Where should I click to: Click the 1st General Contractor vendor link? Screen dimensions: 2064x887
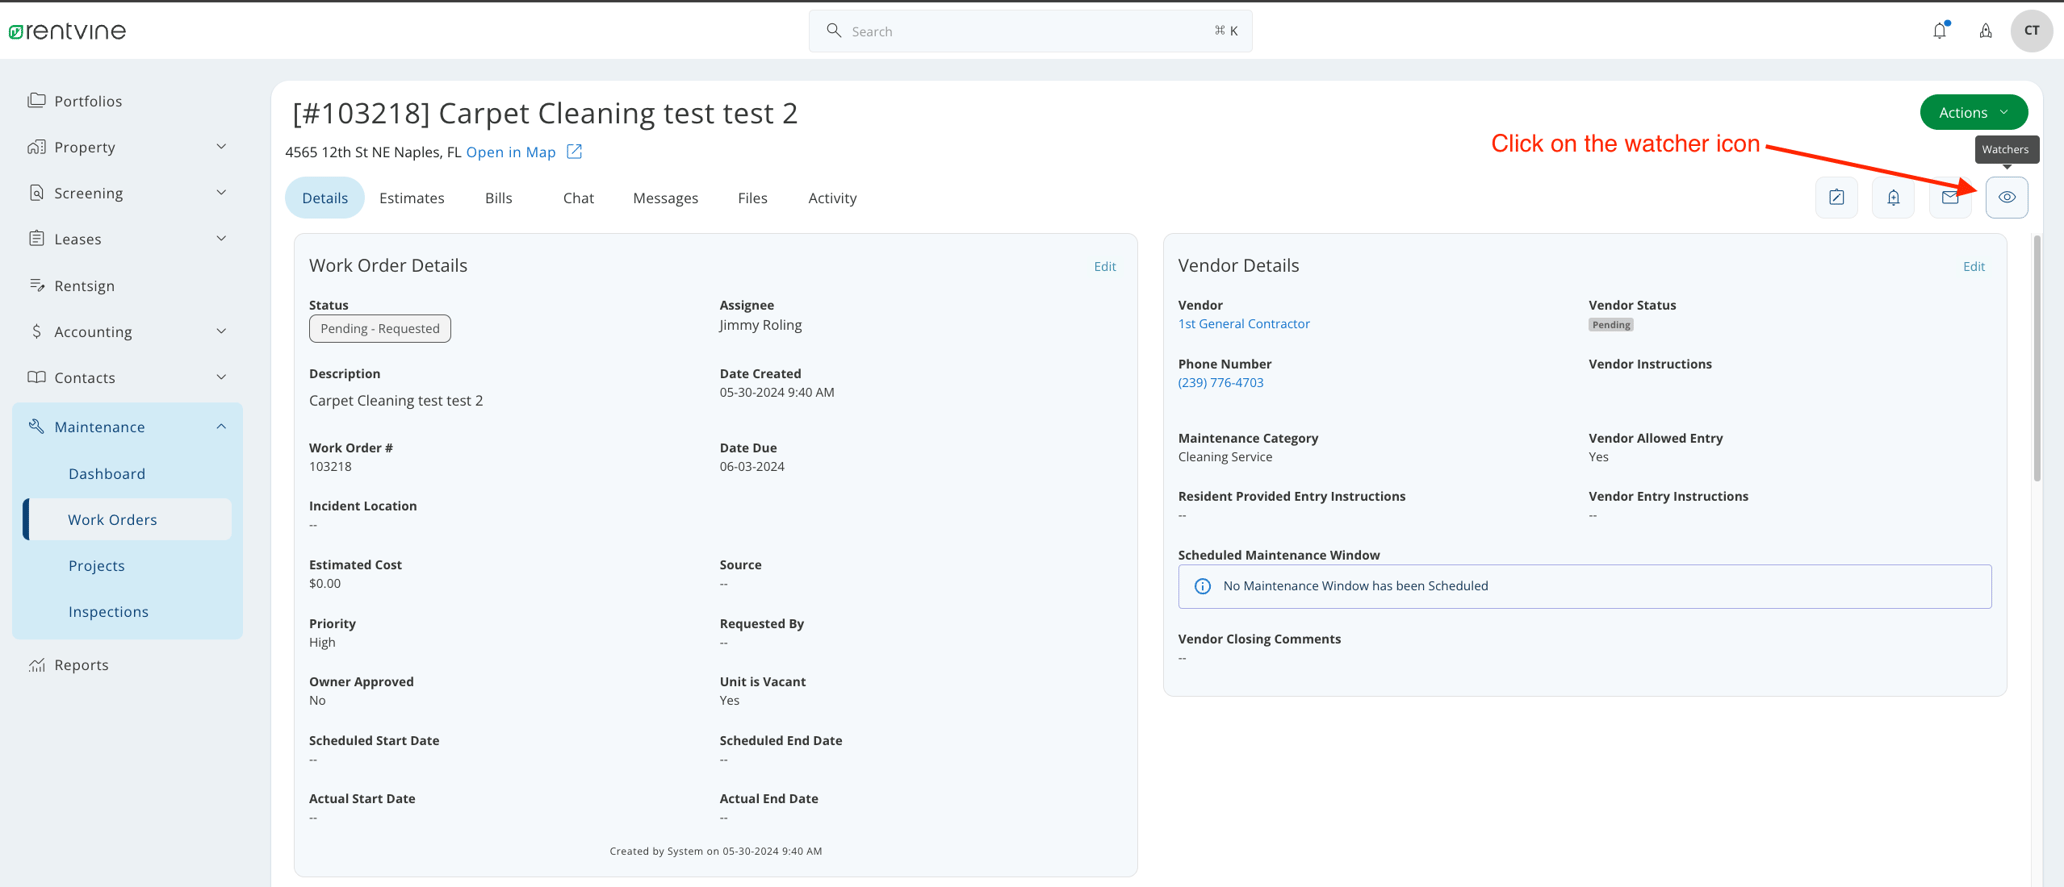click(1243, 324)
